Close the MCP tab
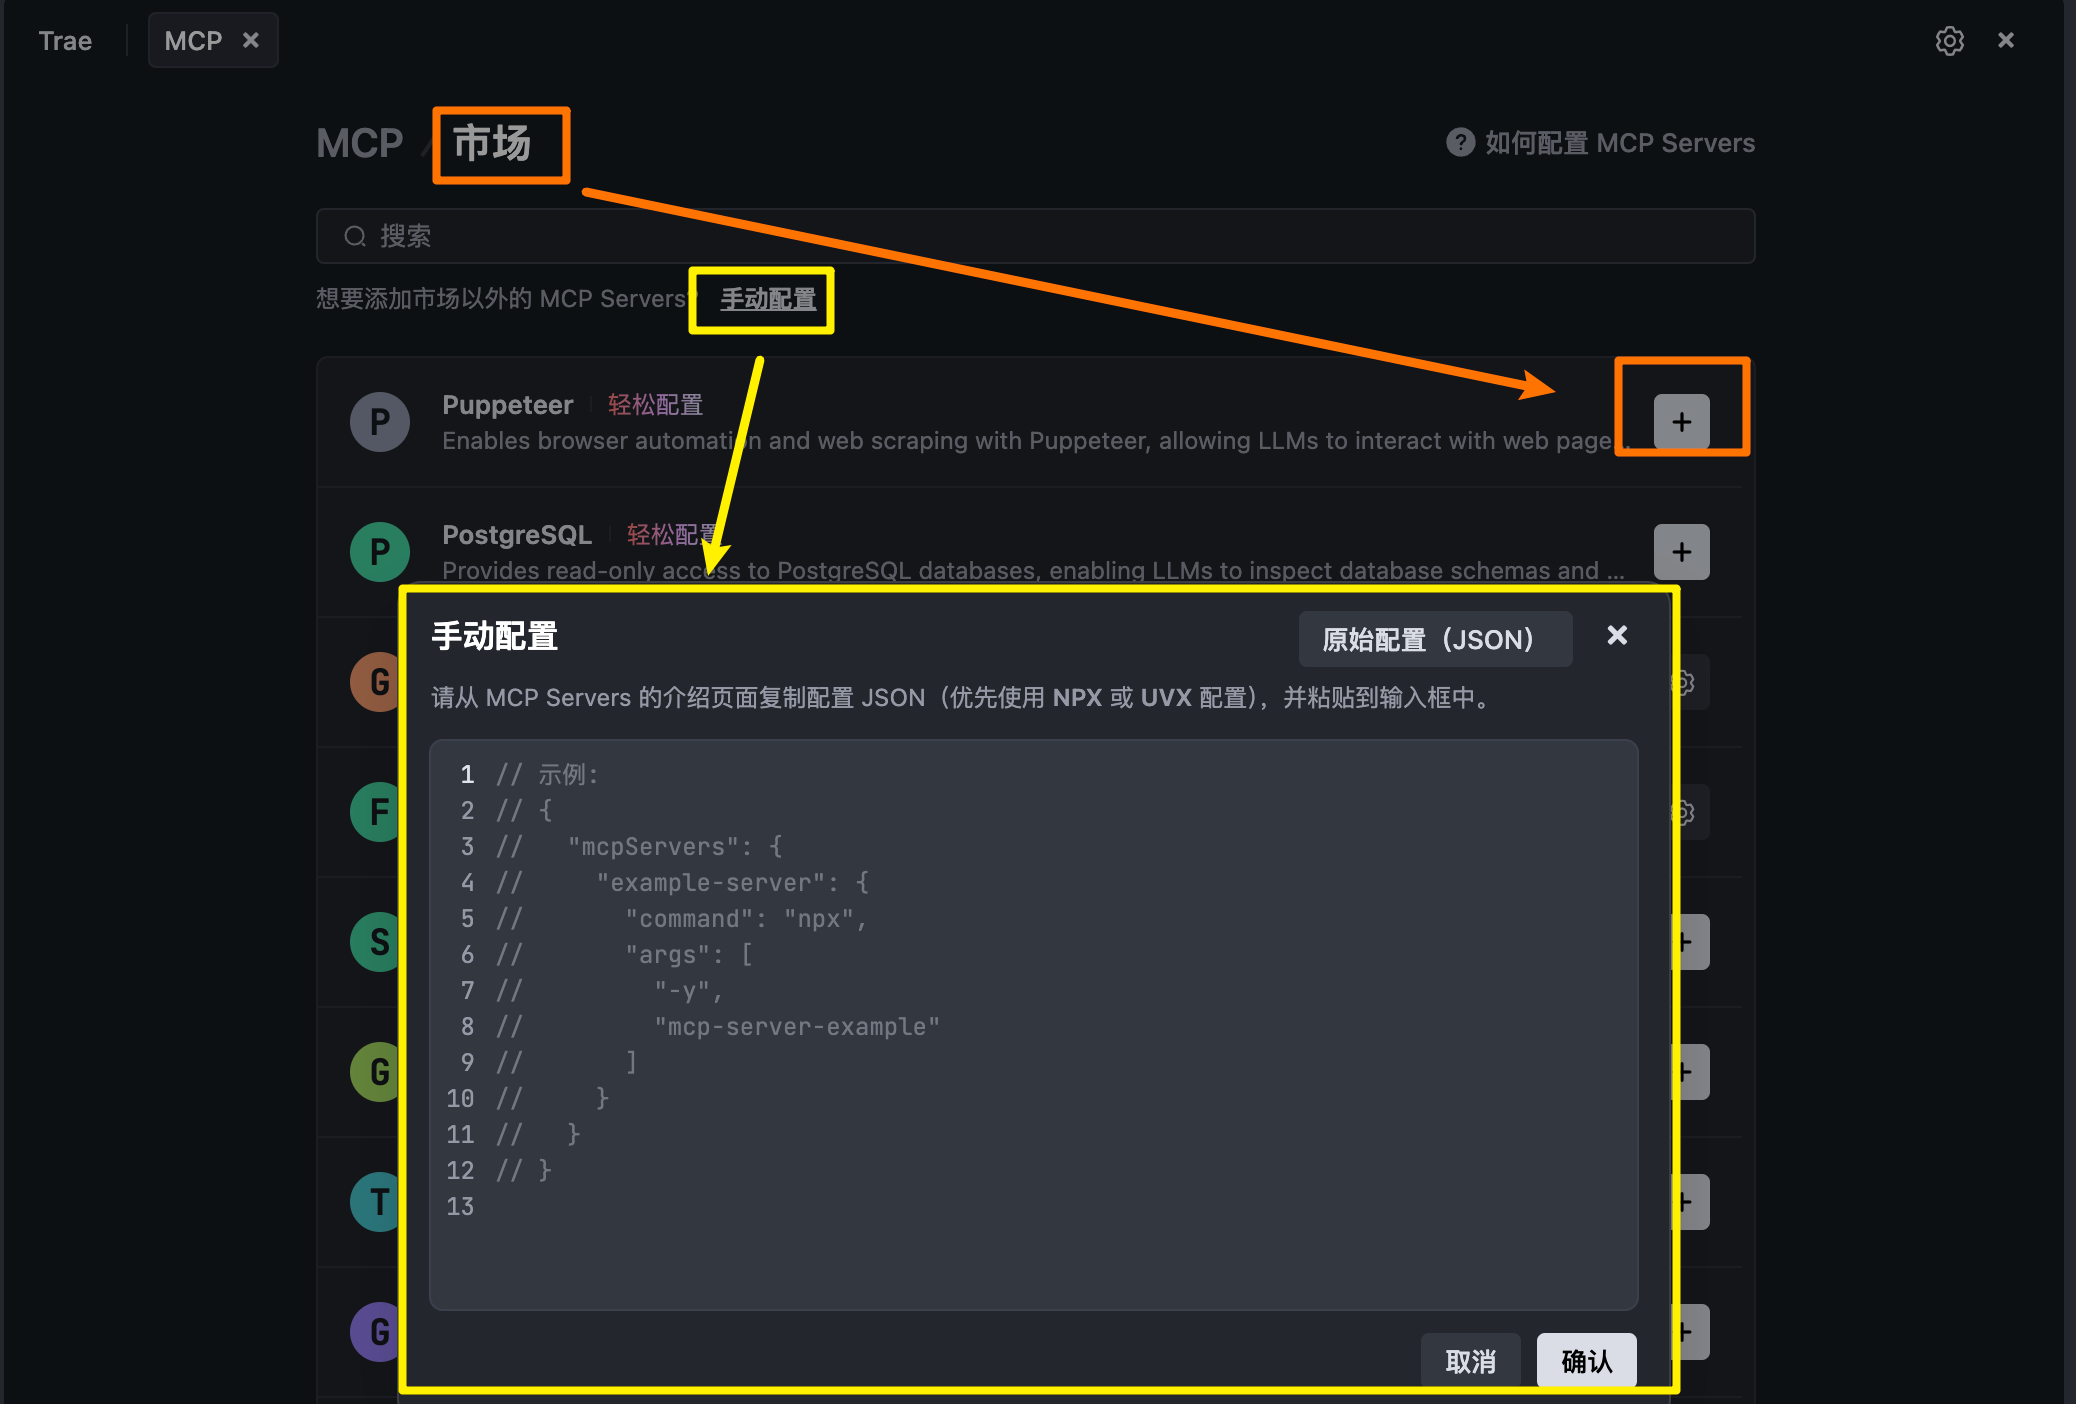The image size is (2076, 1404). point(251,40)
